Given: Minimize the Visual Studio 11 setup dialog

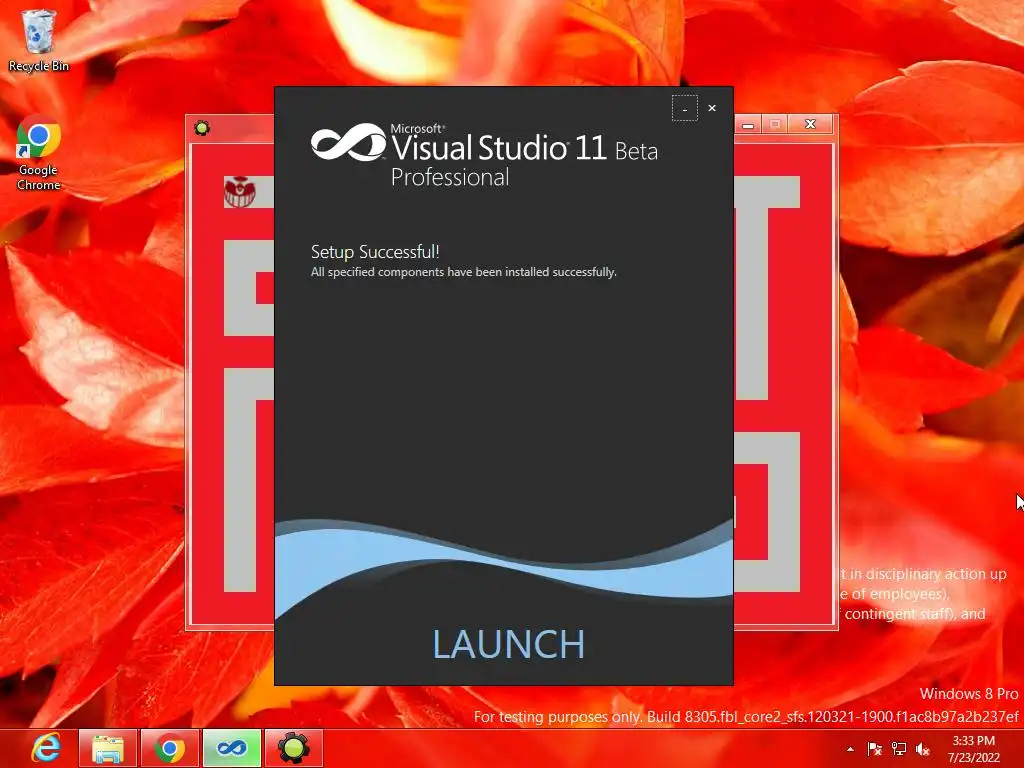Looking at the screenshot, I should coord(684,108).
